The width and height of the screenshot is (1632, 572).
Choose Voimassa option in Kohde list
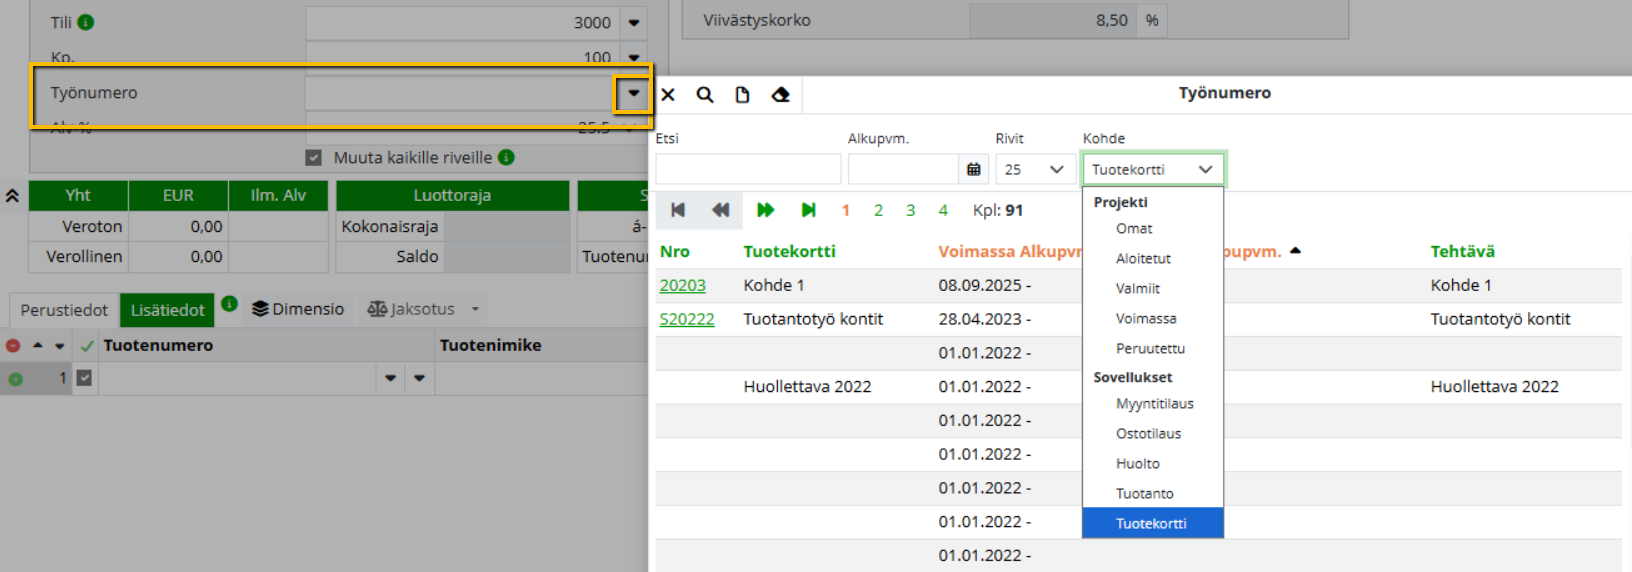[1146, 319]
